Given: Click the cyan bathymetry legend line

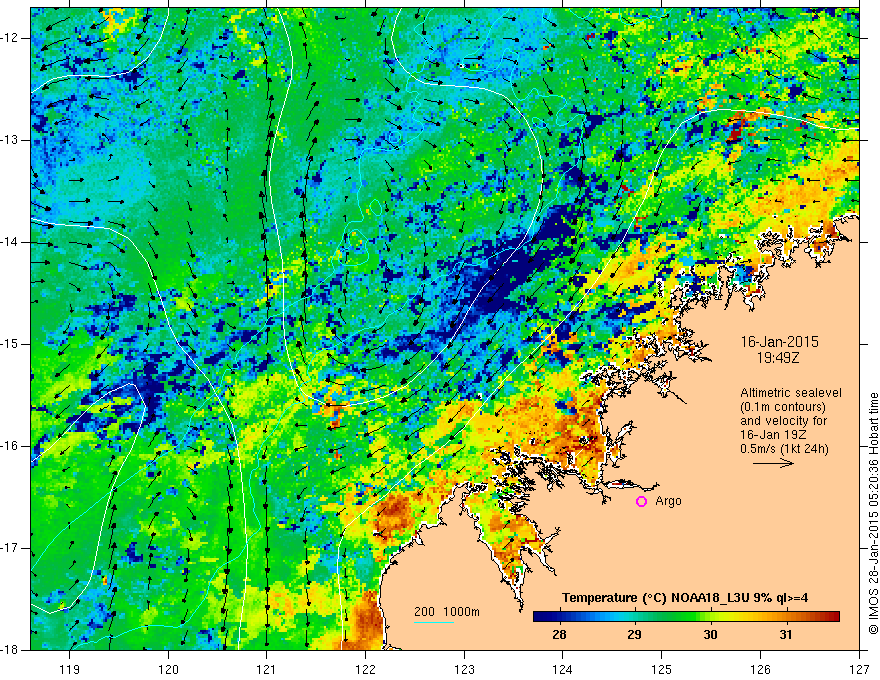Looking at the screenshot, I should 434,622.
